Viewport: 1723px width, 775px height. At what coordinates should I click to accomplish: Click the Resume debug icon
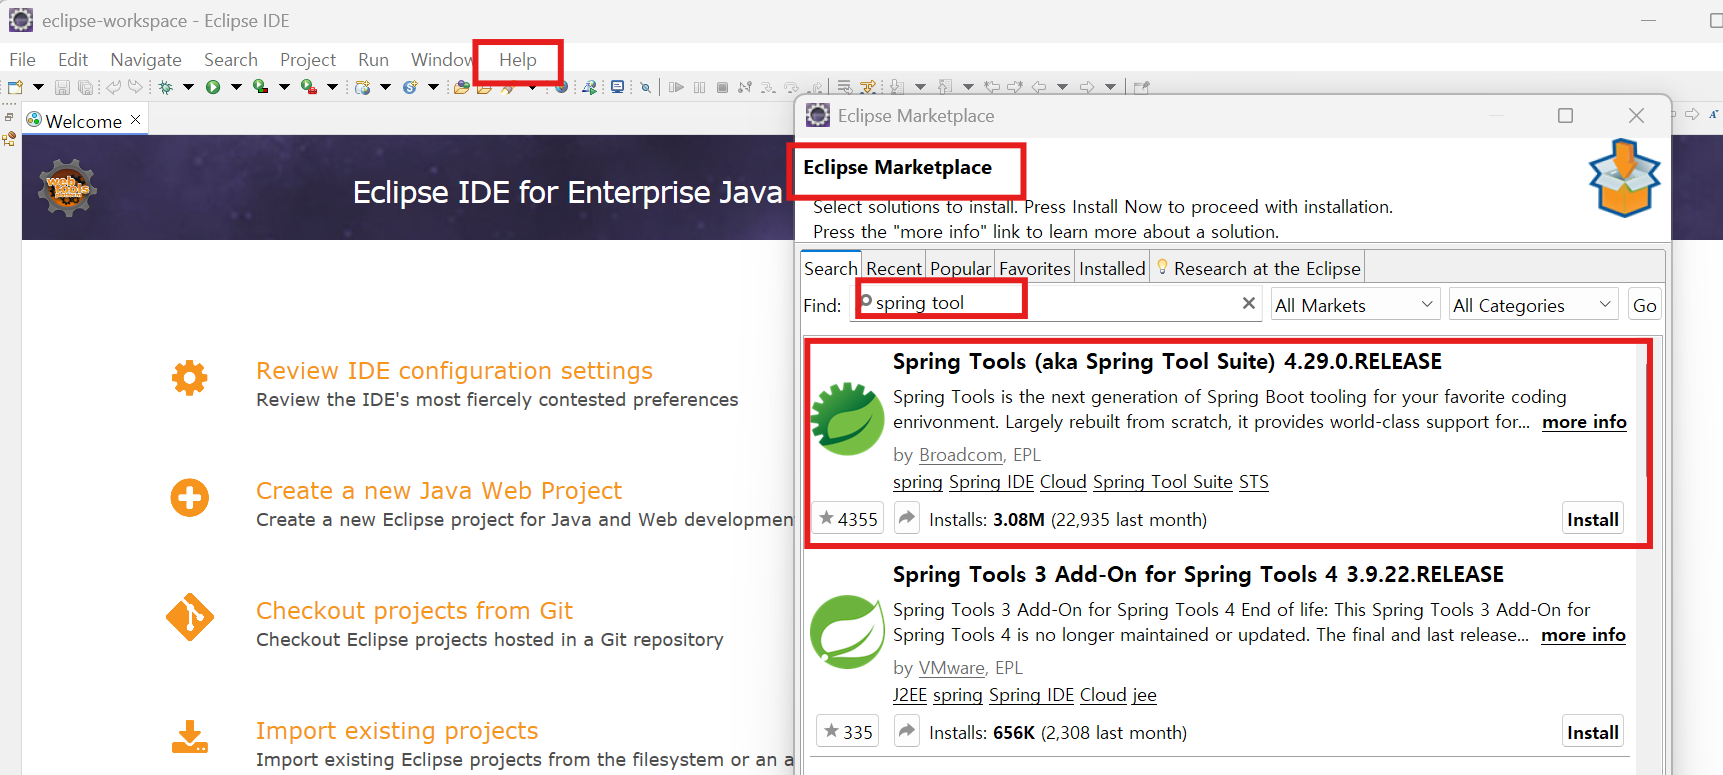676,87
